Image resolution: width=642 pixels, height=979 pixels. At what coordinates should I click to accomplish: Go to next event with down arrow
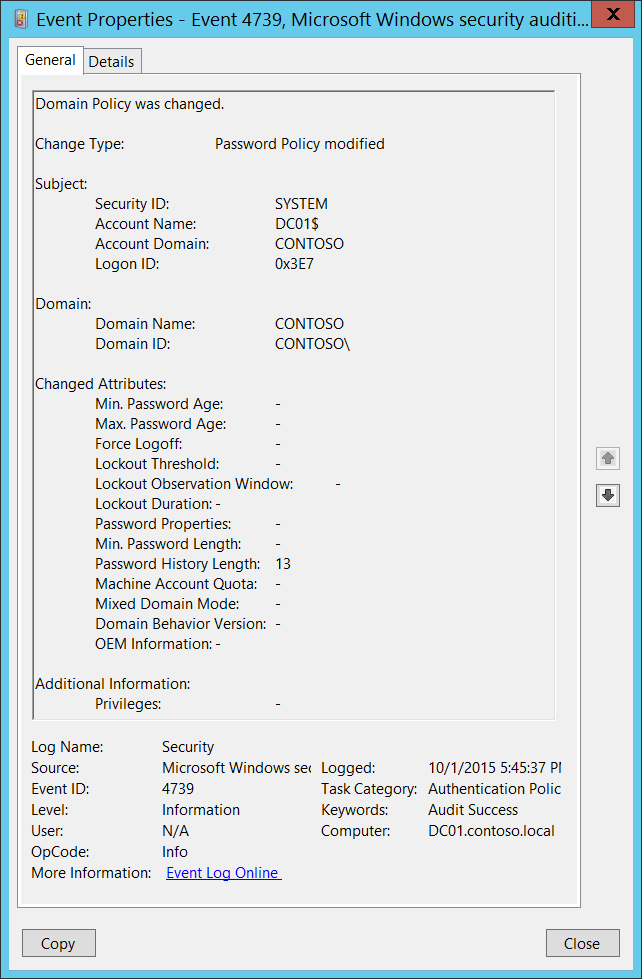(607, 495)
